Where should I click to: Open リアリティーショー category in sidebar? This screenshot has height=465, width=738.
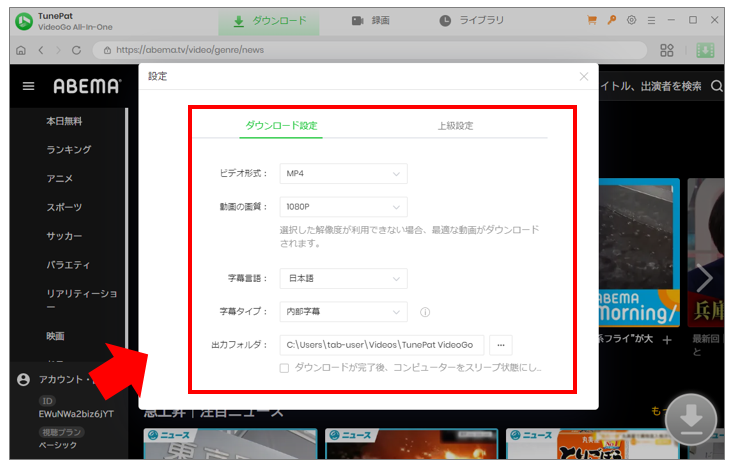81,299
